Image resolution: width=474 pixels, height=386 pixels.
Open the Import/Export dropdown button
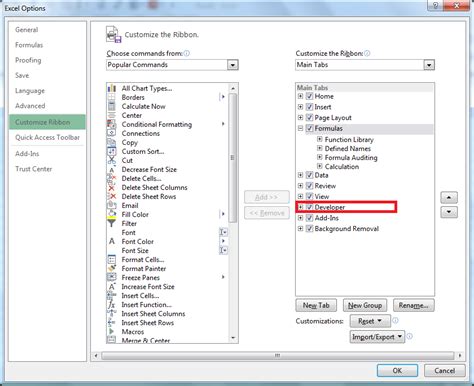click(x=377, y=337)
